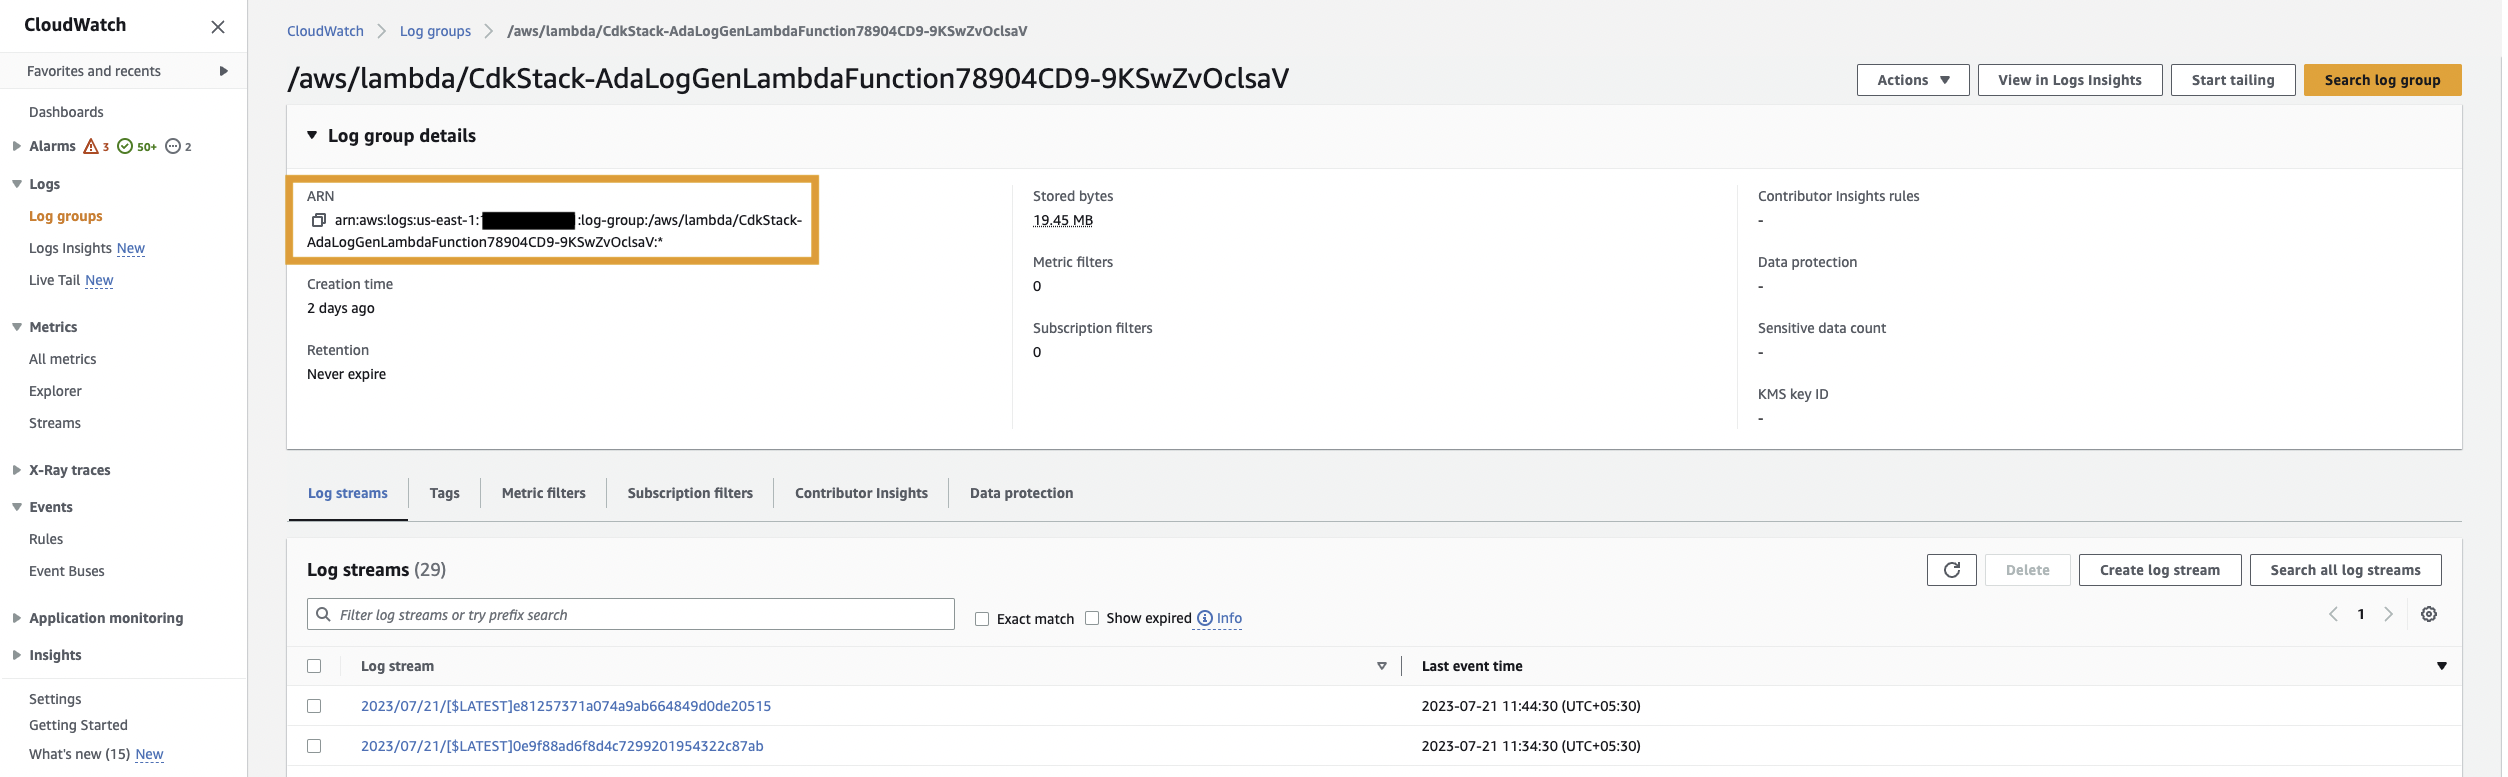
Task: Enable Exact match checkbox
Action: [x=982, y=619]
